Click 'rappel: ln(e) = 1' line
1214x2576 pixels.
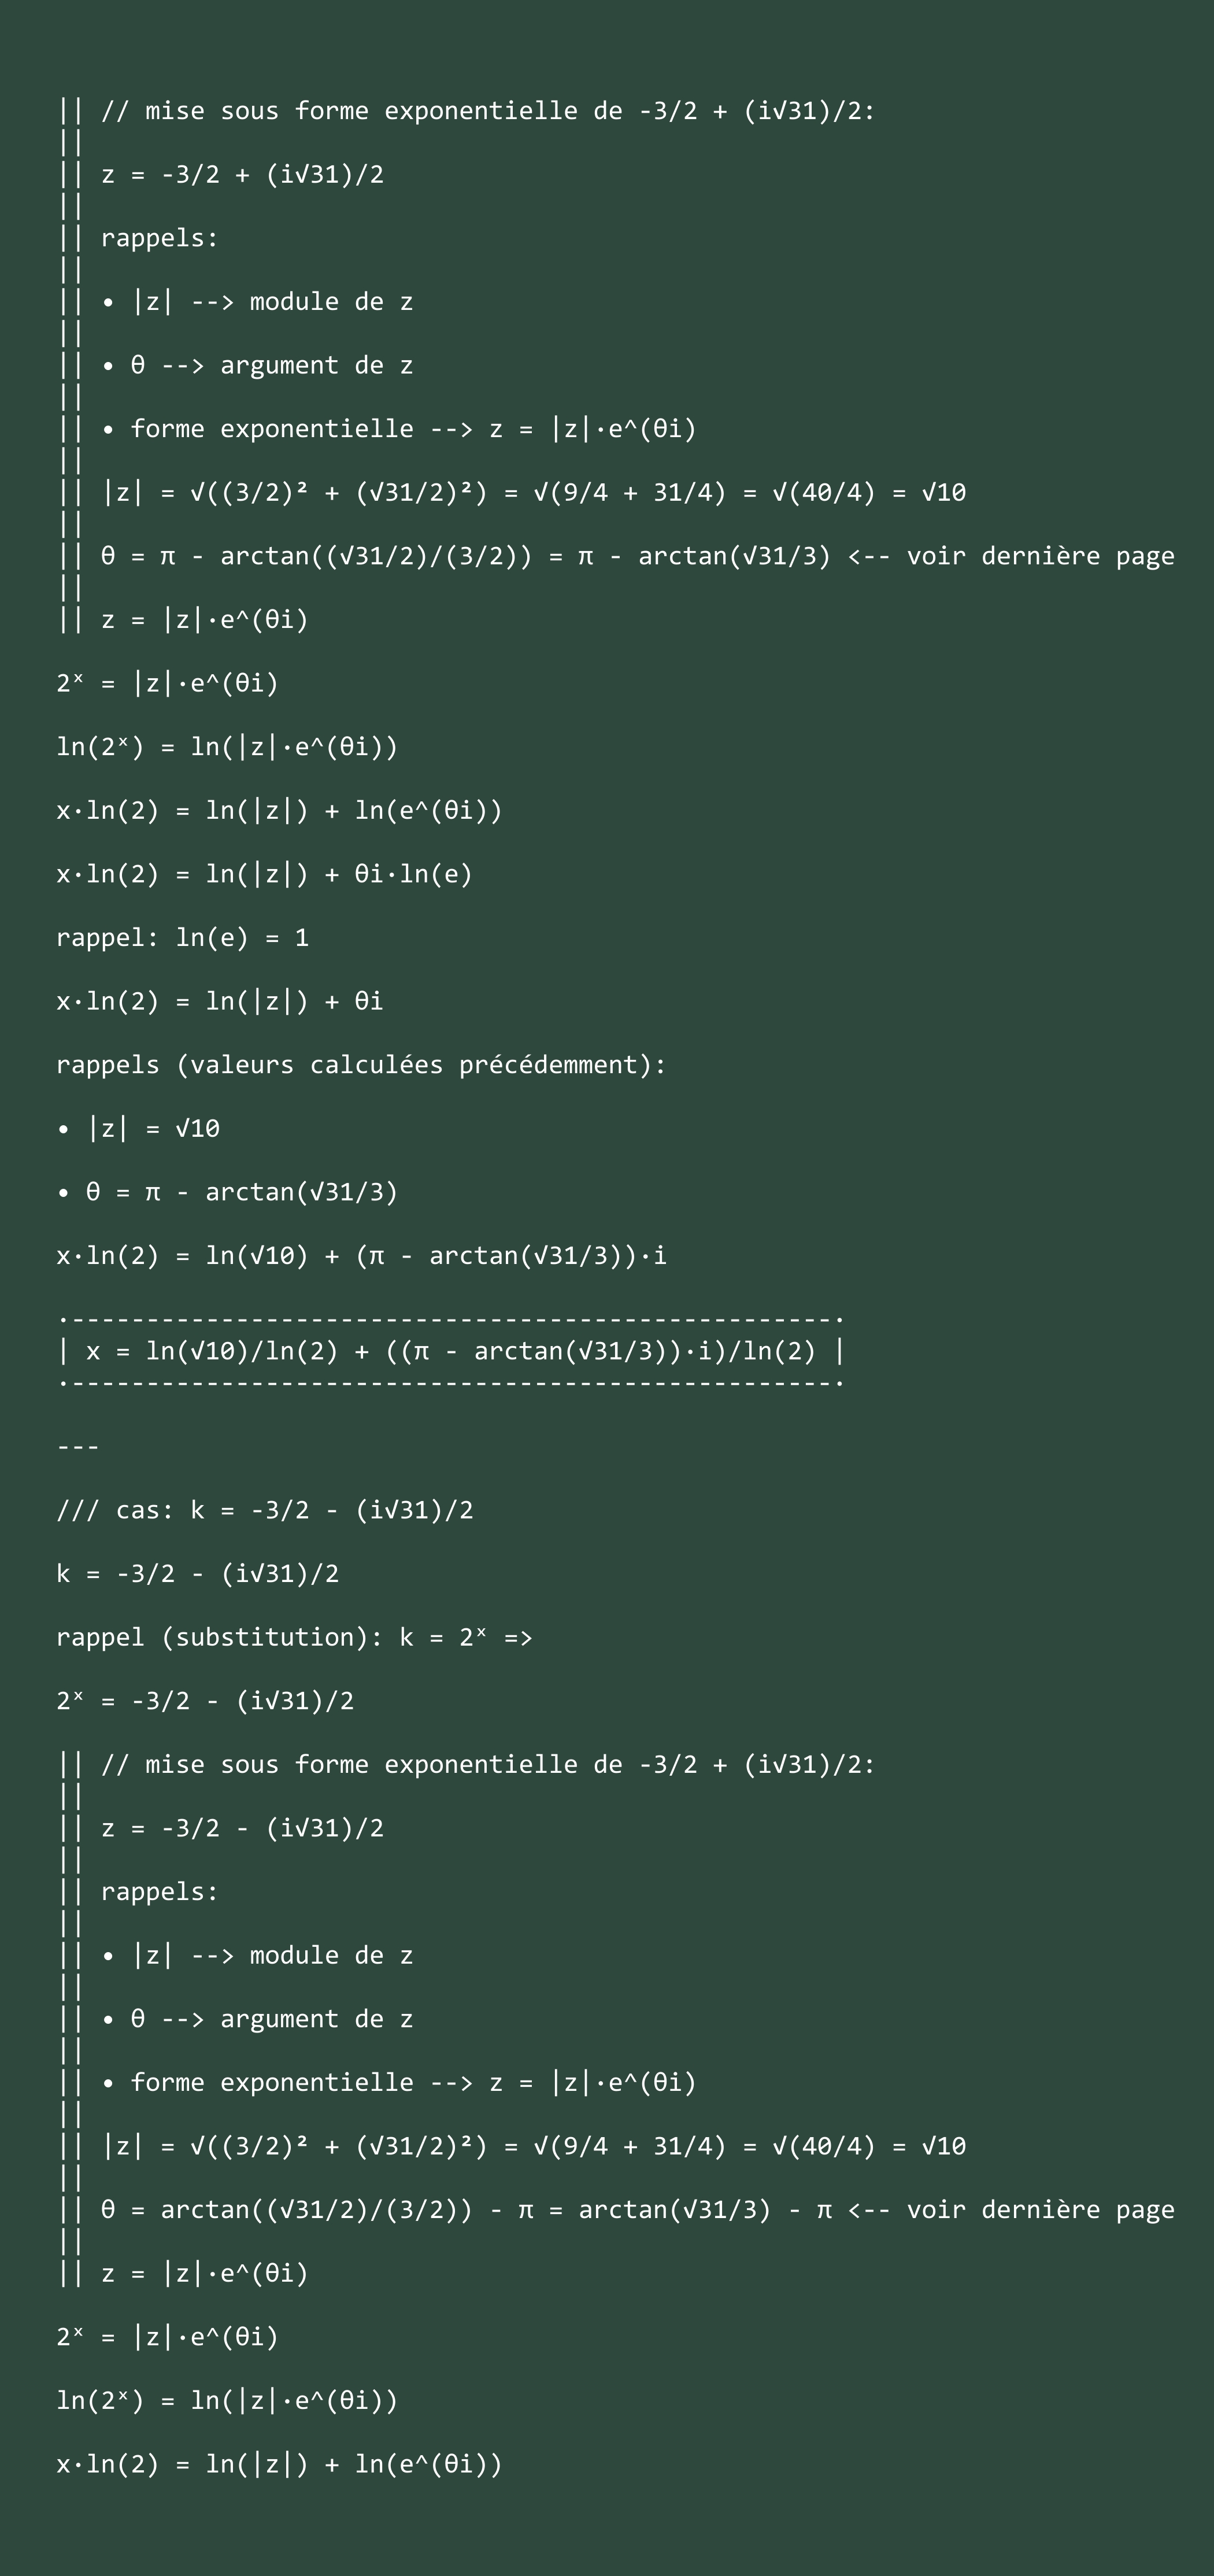coord(183,938)
